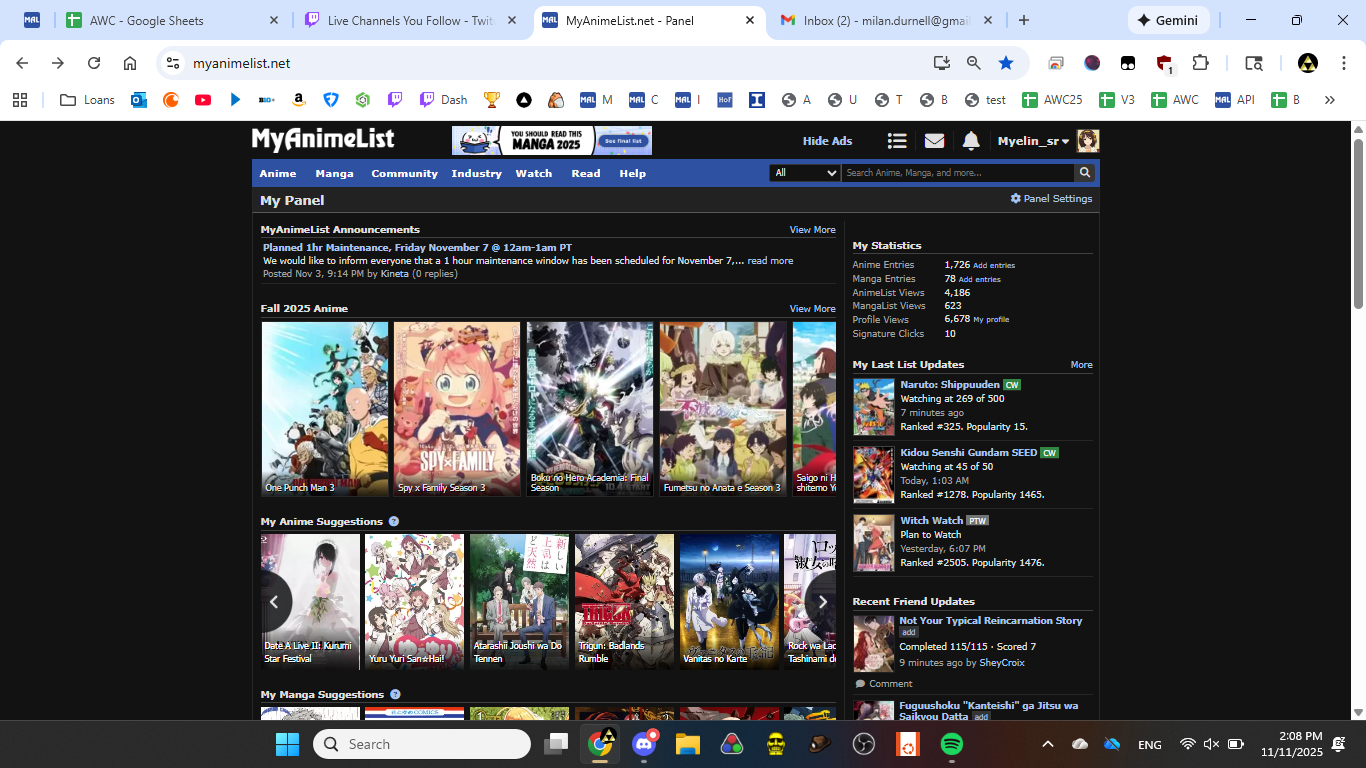Screen dimensions: 1366x768
Task: Expand the Myelin_sr user dropdown
Action: click(x=1034, y=141)
